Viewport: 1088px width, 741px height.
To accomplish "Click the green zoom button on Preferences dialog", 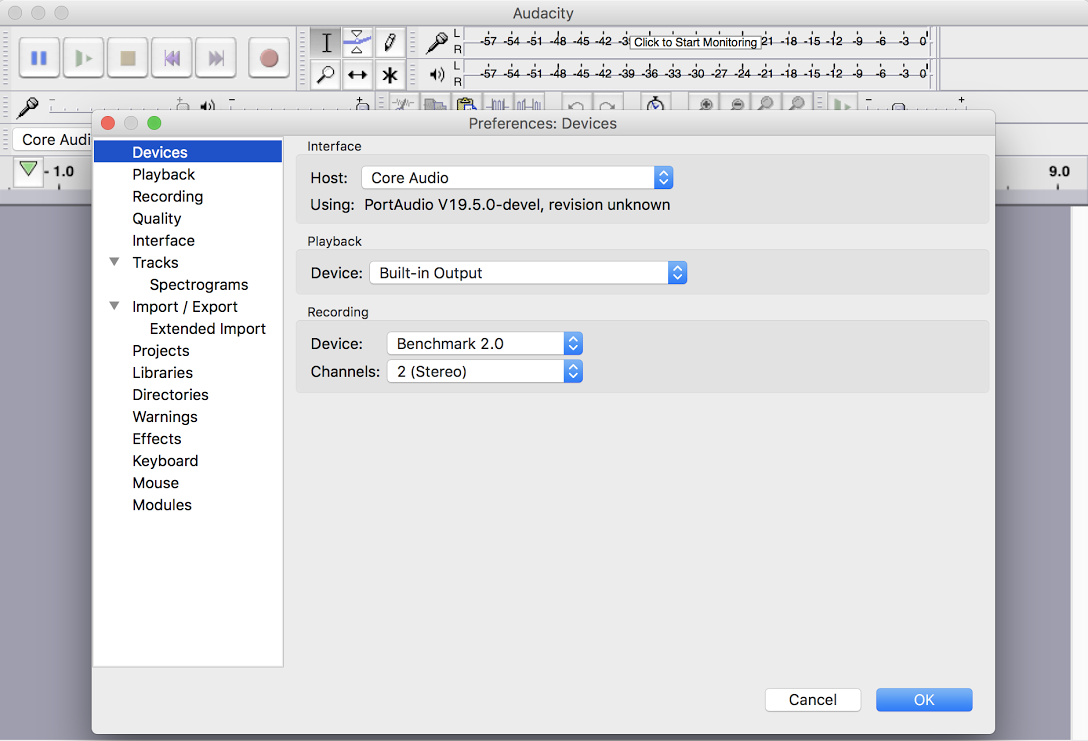I will point(154,123).
